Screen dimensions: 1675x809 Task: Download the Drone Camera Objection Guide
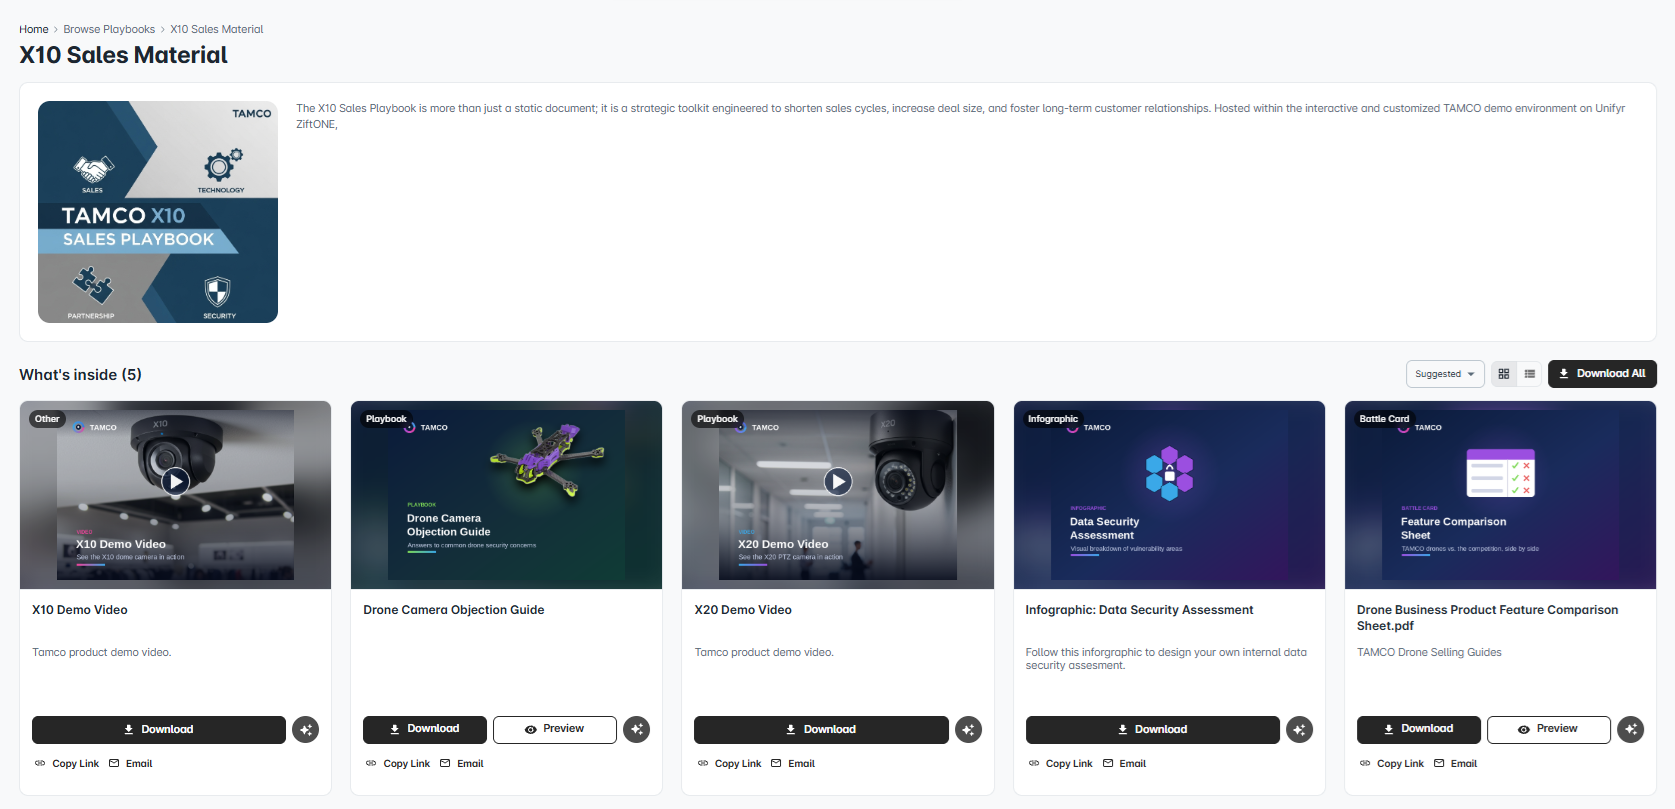425,730
